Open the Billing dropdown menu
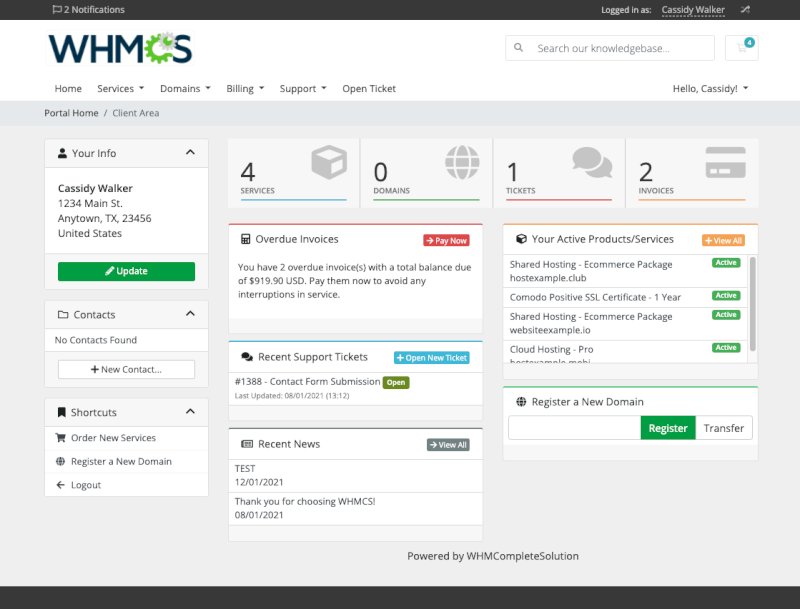 pos(245,89)
